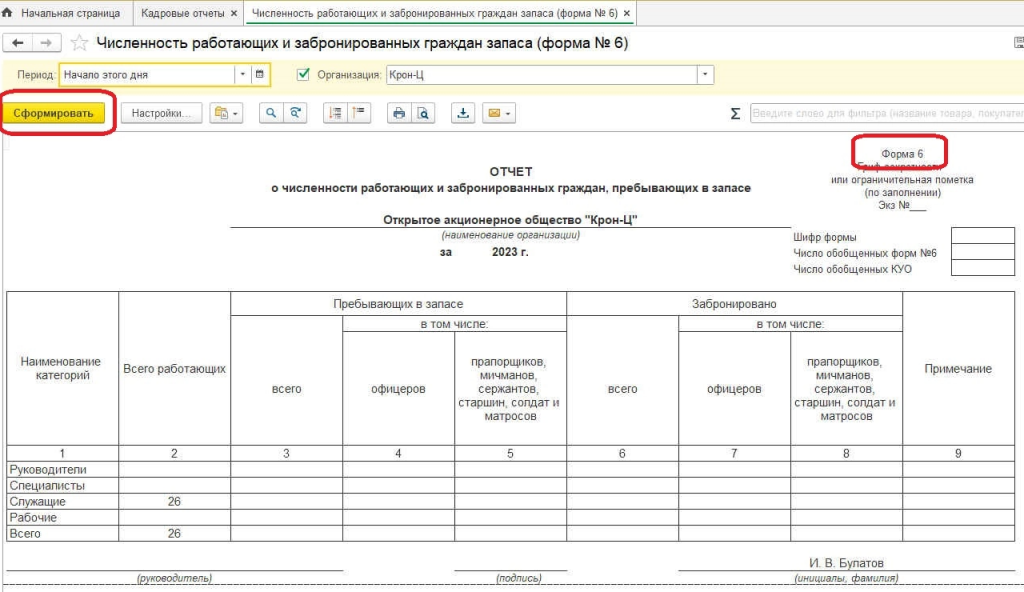Click the Сформировать button
This screenshot has width=1024, height=592.
tap(54, 113)
